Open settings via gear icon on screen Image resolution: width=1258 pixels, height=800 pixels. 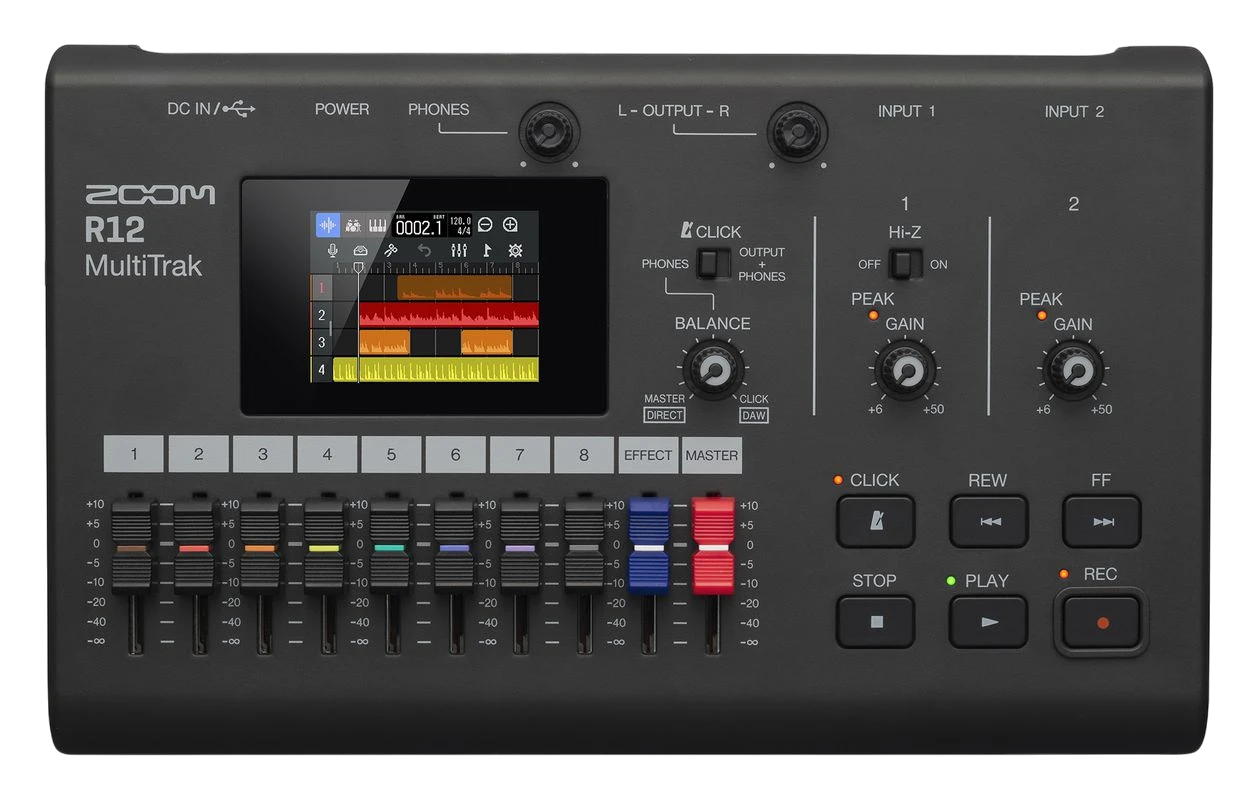[x=516, y=250]
